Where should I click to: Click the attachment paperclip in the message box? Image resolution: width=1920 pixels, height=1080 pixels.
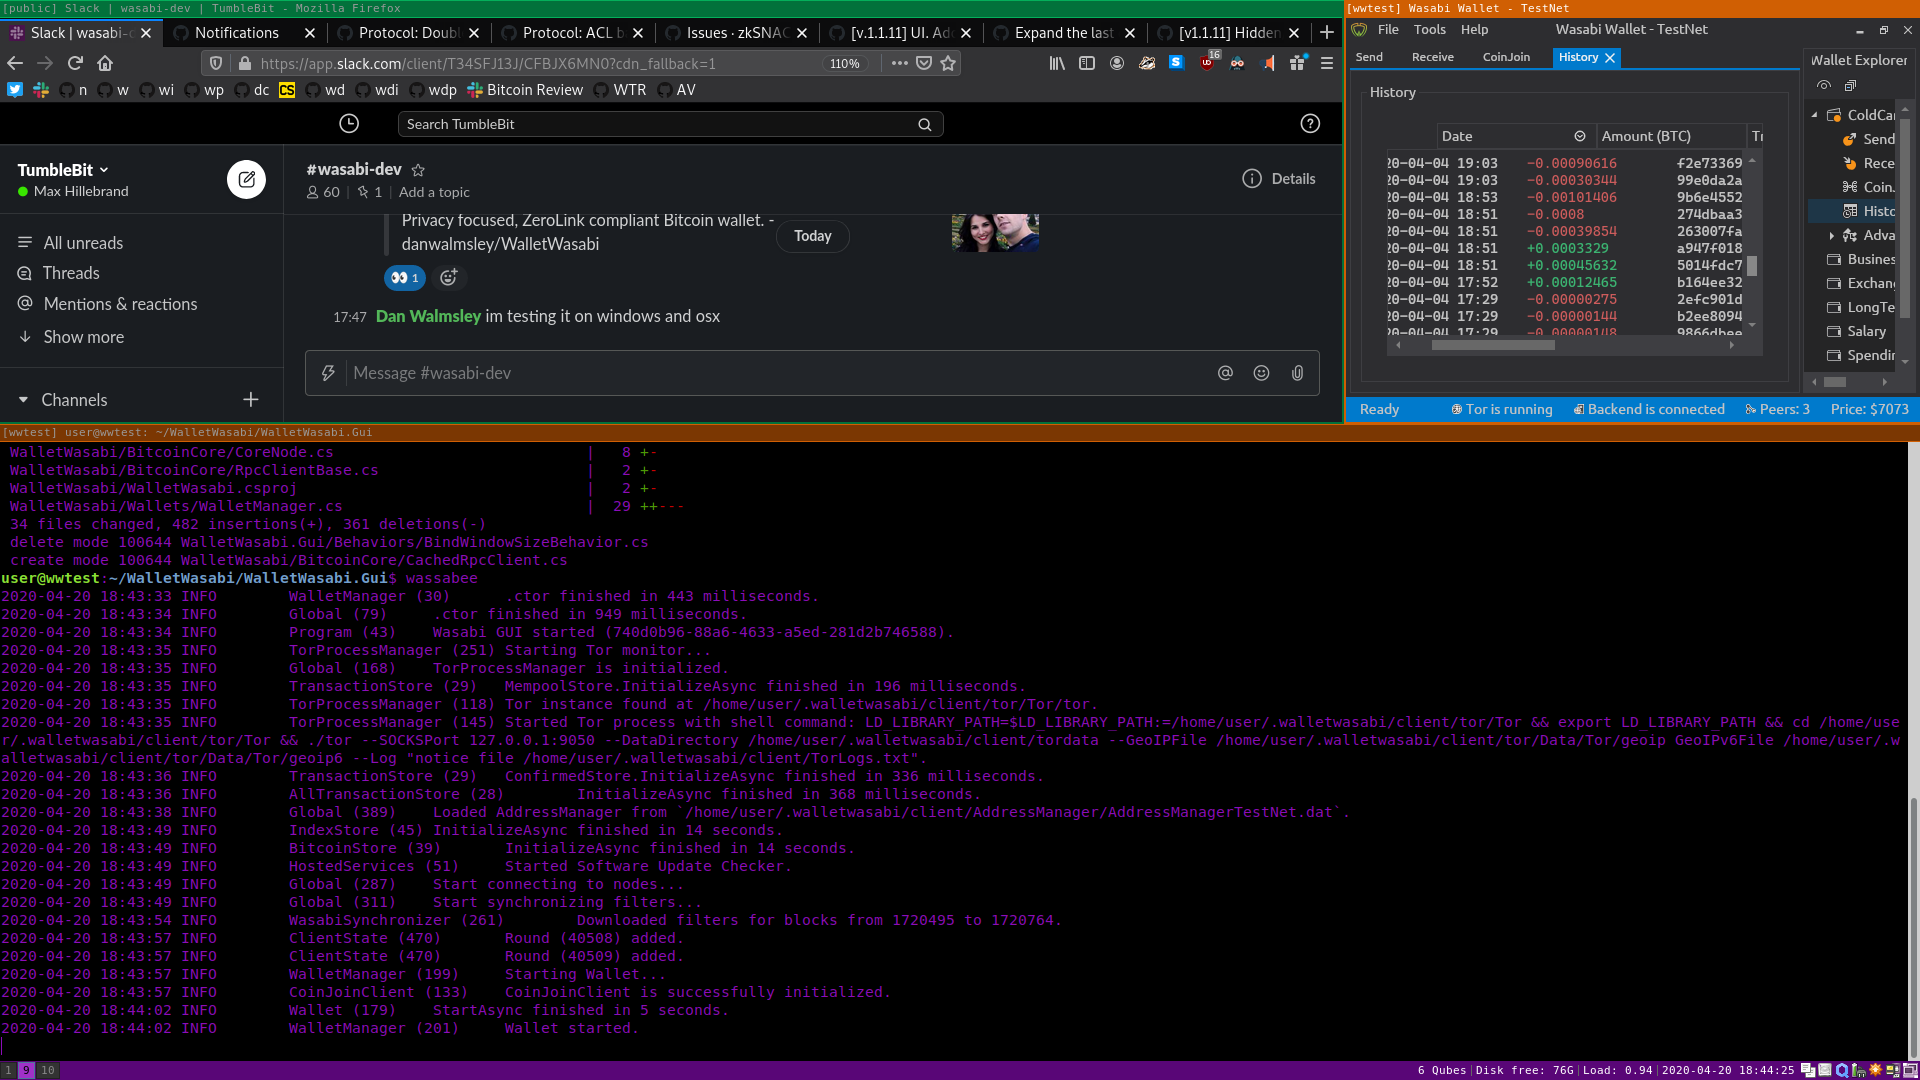(1297, 372)
